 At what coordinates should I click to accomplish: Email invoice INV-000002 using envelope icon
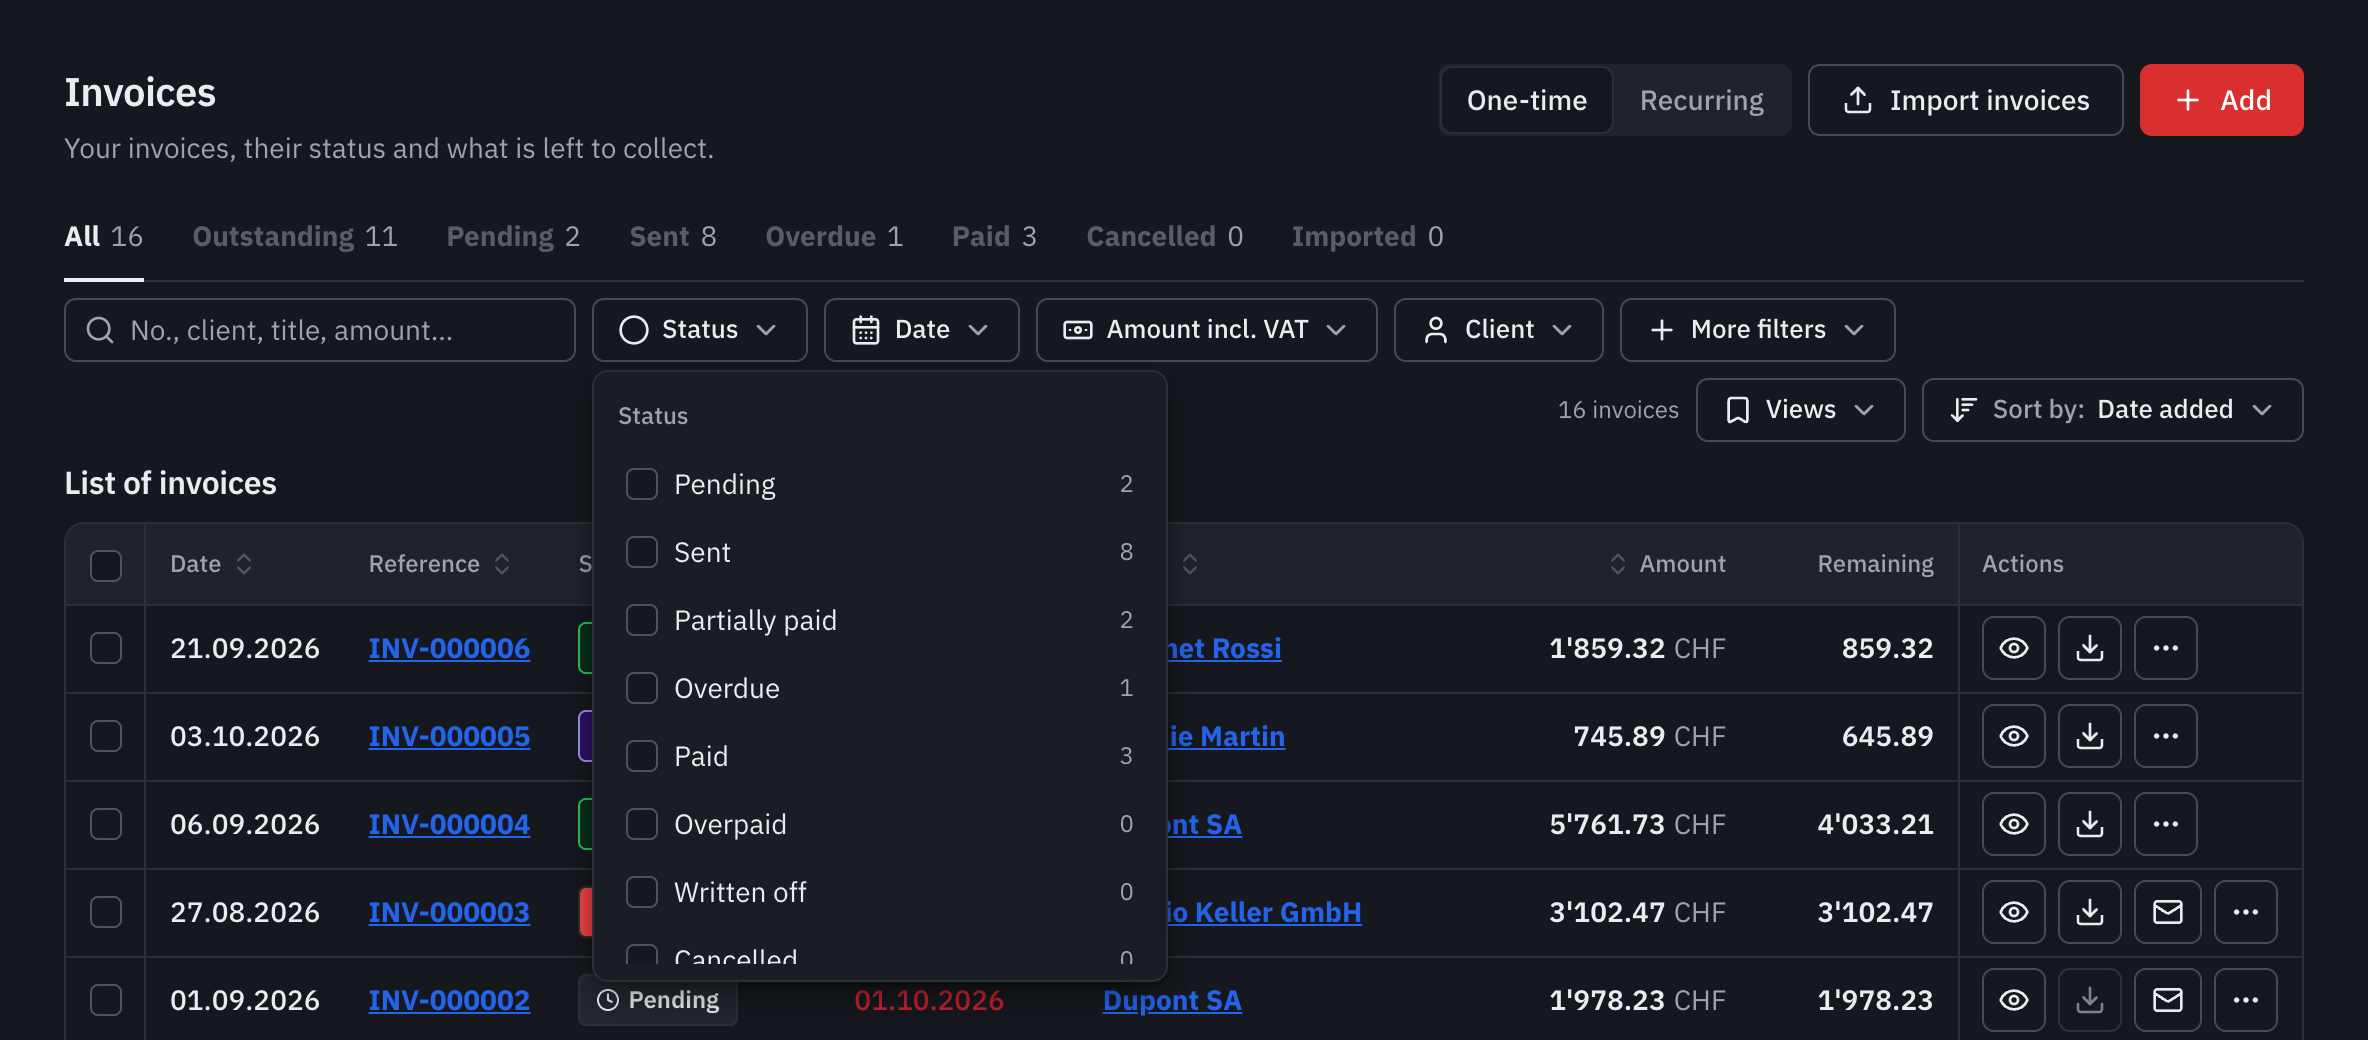[2167, 1000]
